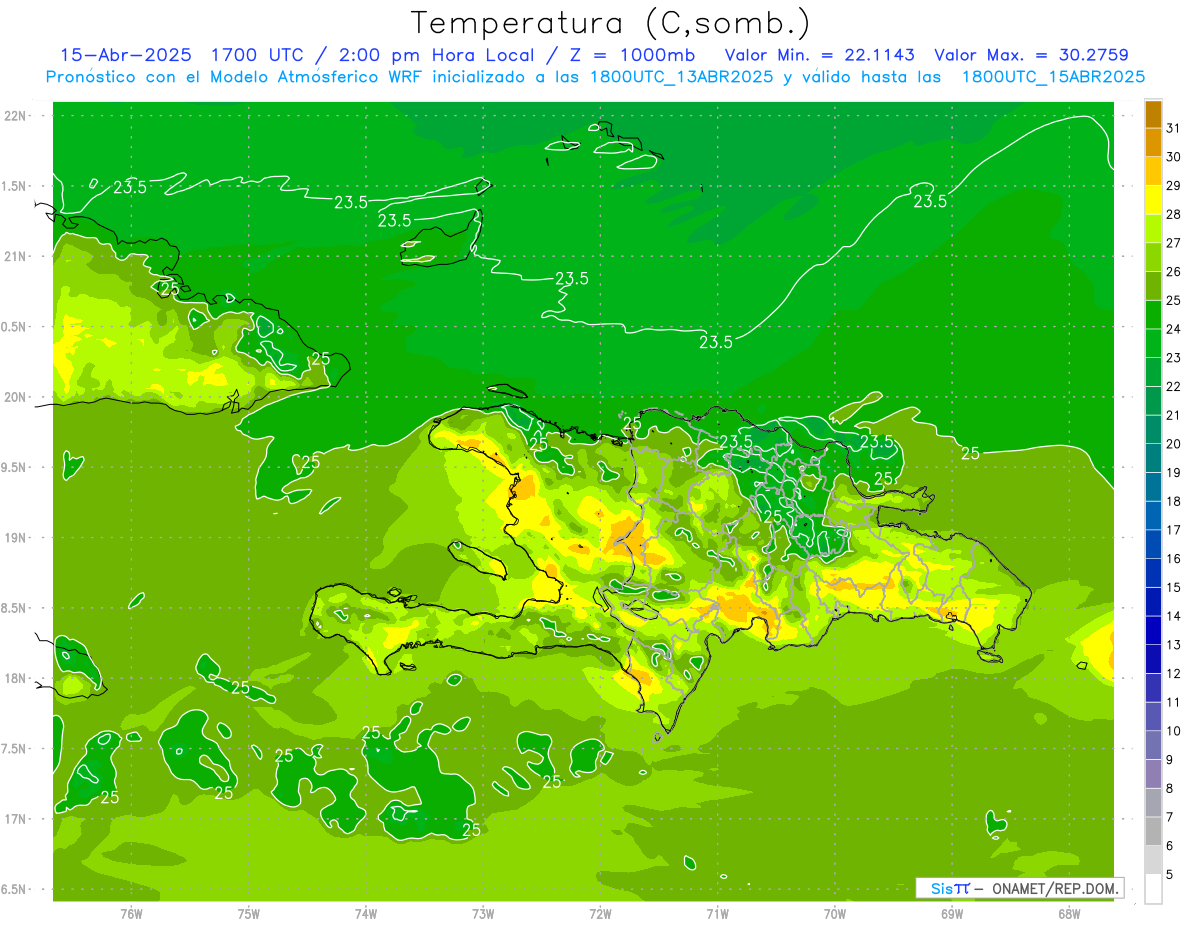Viewport: 1200px width, 927px height.
Task: Pick the yellow swatch between 28 and 29
Action: click(x=1153, y=200)
